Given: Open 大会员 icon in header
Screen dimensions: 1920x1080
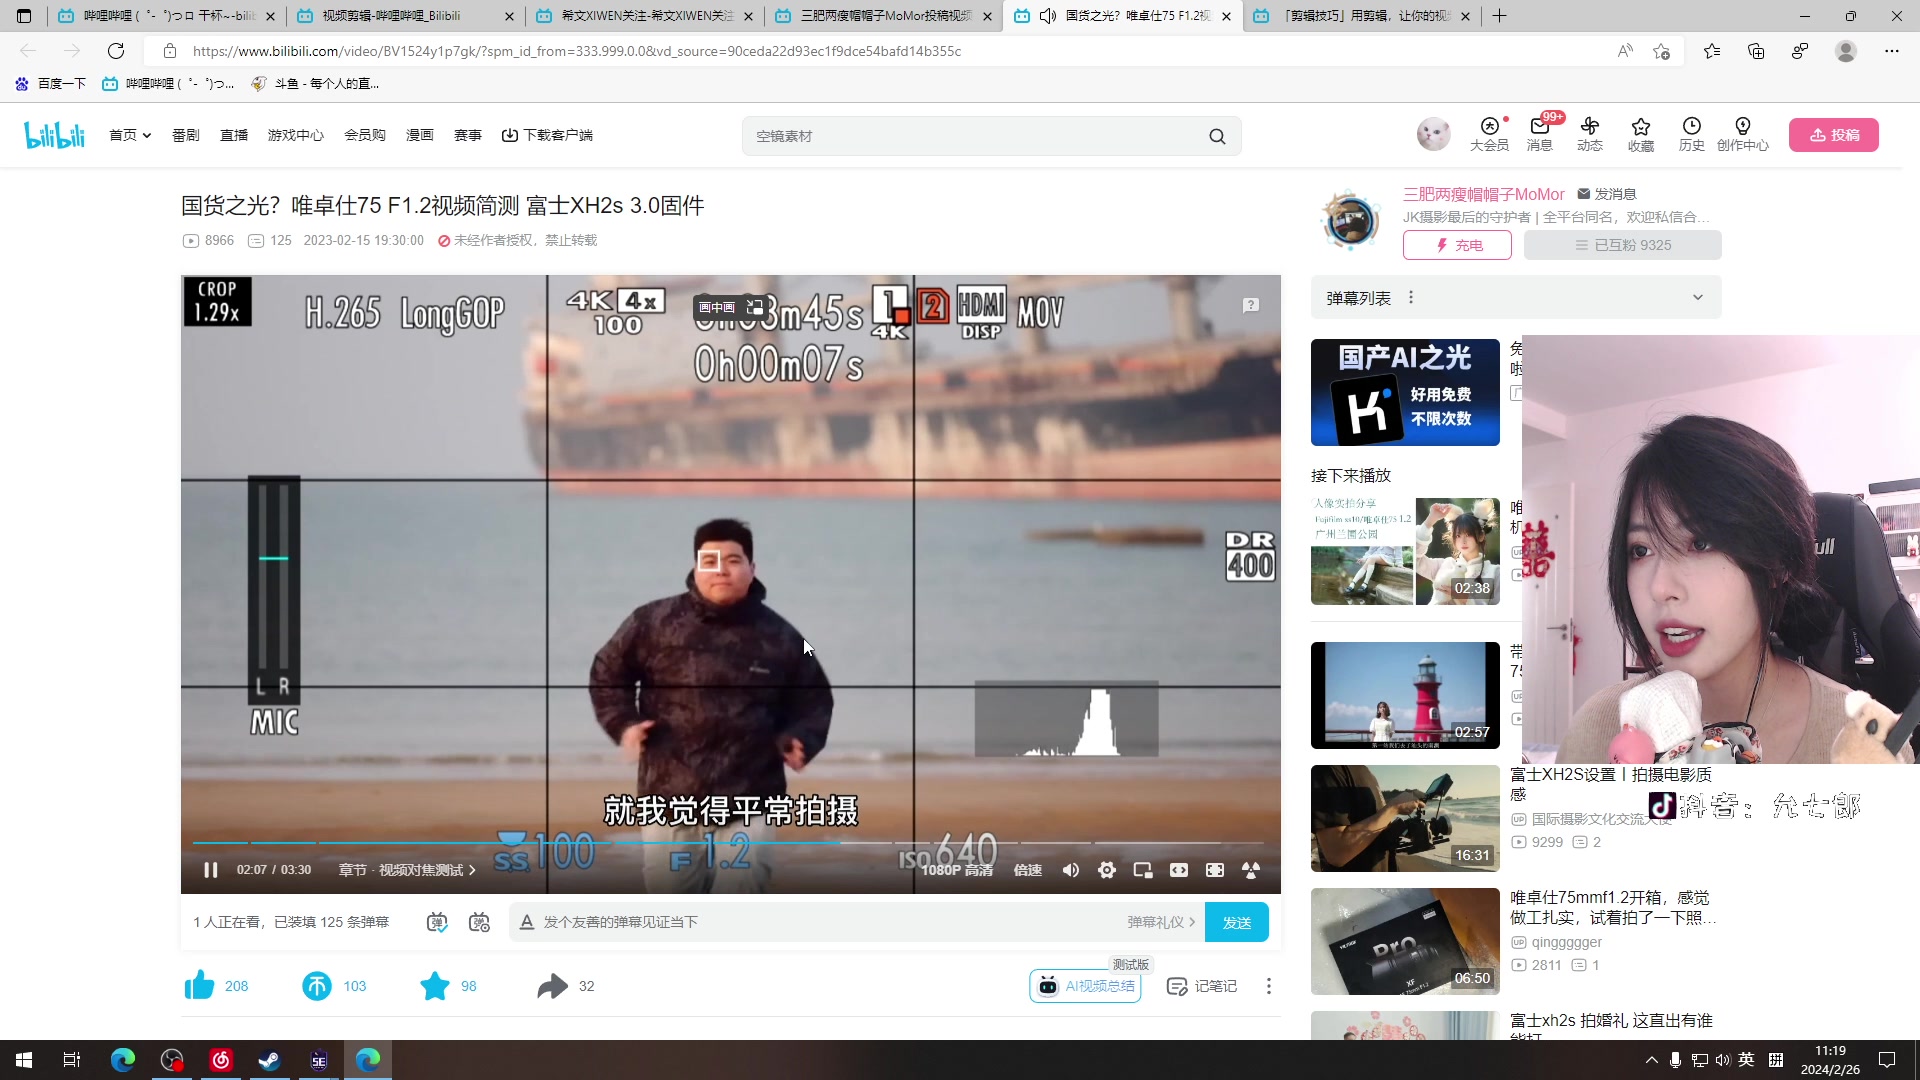Looking at the screenshot, I should [1489, 134].
